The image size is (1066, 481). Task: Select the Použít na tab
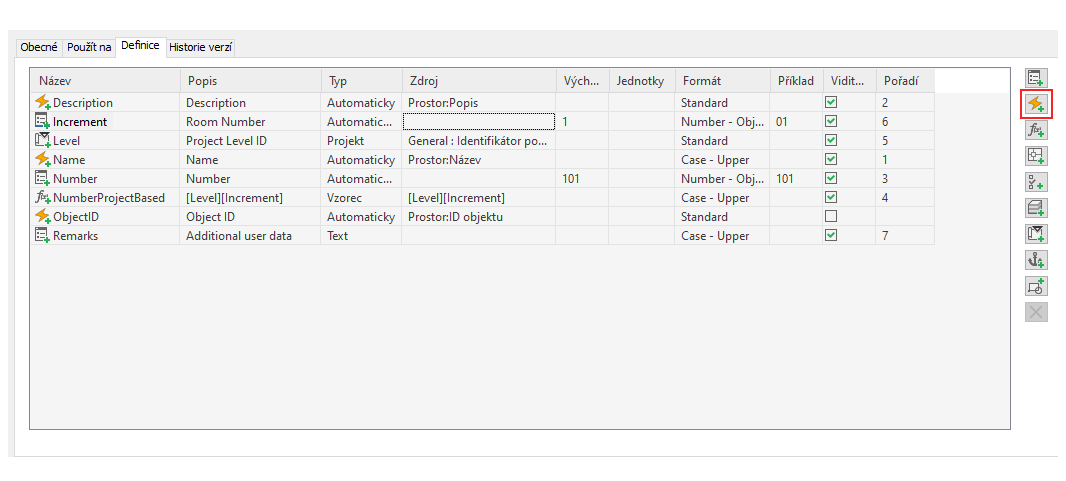(89, 47)
